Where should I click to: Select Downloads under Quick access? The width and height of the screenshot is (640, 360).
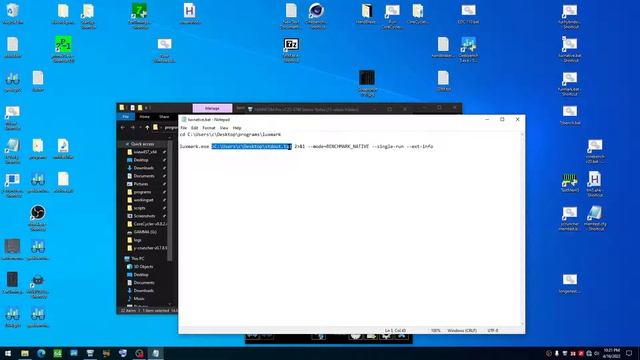pyautogui.click(x=144, y=168)
